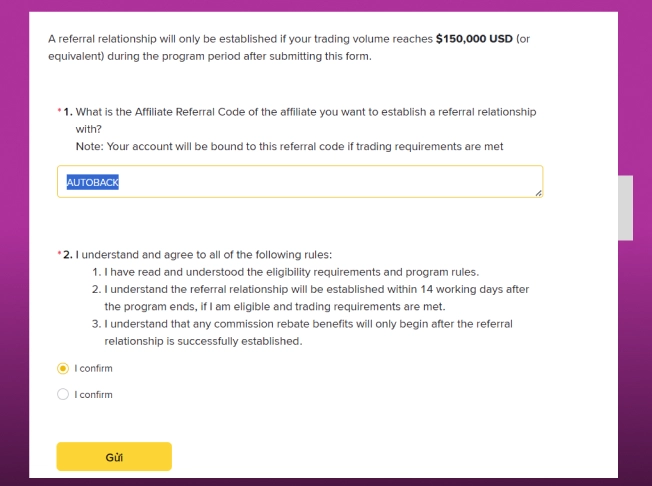Click the Affiliate Referral Code text field
Image resolution: width=652 pixels, height=486 pixels.
click(300, 182)
